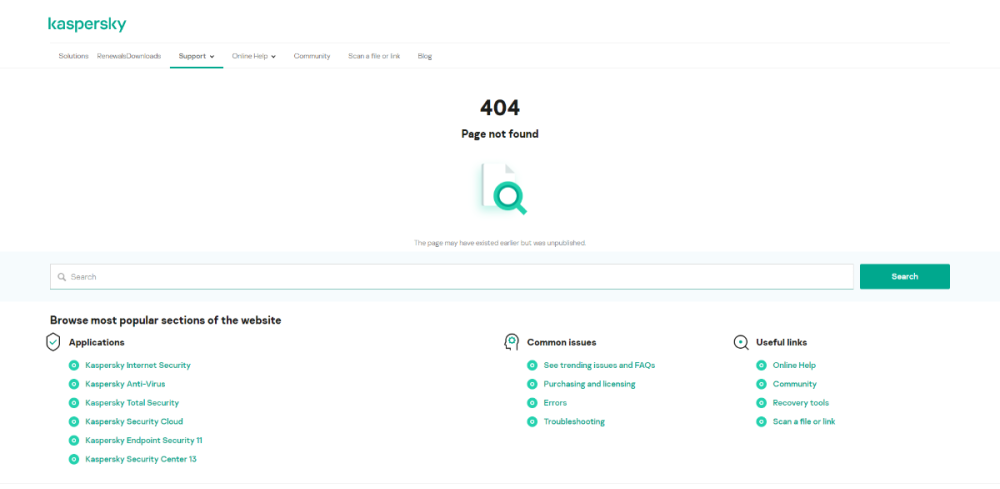This screenshot has width=1000, height=489.
Task: Expand the Support dropdown arrow
Action: 212,57
